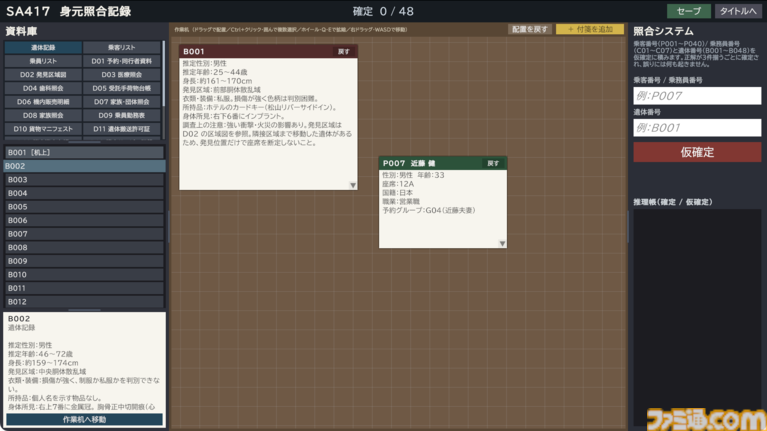Open the D02 発見区域図 document
Viewport: 767px width, 431px height.
tap(43, 75)
